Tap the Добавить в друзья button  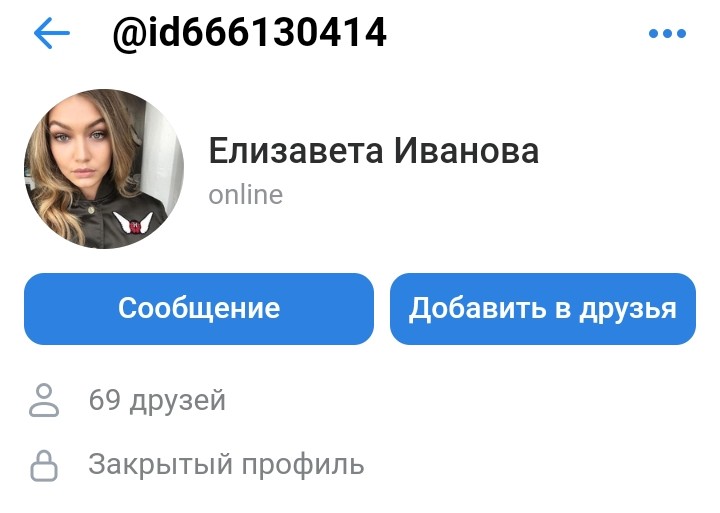543,309
